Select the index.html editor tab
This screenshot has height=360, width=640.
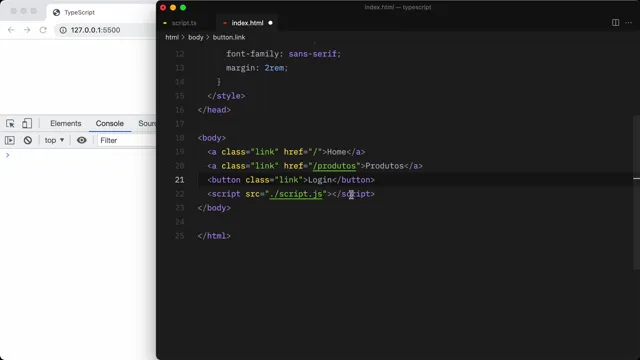pyautogui.click(x=247, y=23)
